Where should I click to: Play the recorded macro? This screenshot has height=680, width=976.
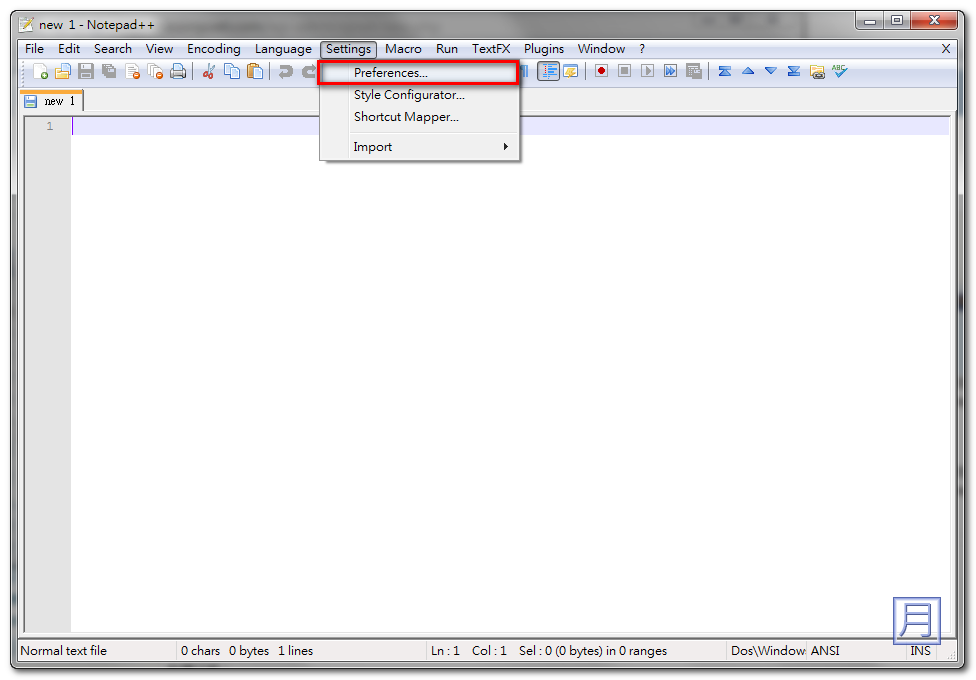coord(647,71)
